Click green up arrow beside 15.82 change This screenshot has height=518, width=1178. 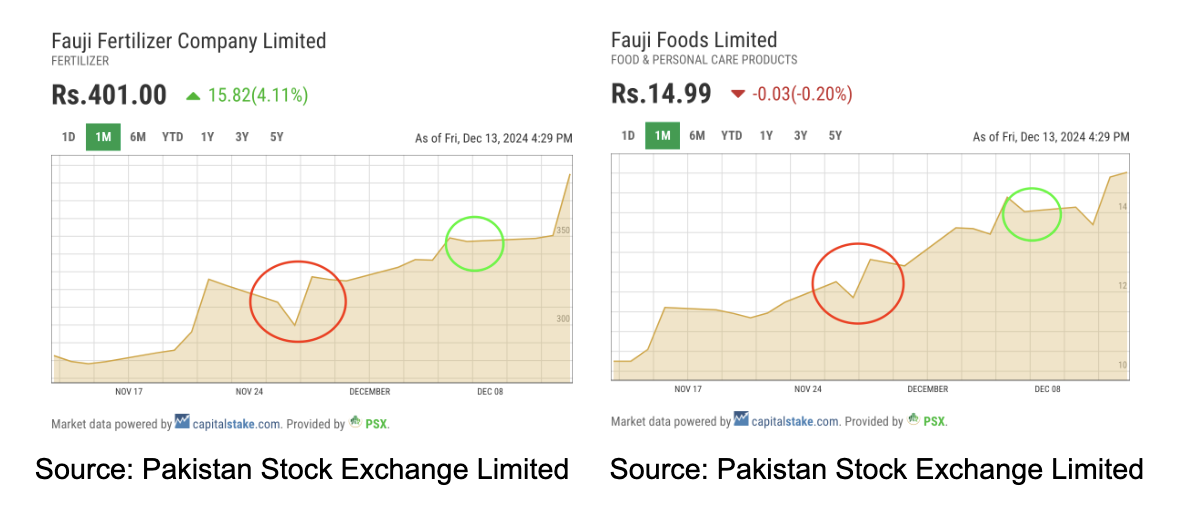click(x=193, y=96)
